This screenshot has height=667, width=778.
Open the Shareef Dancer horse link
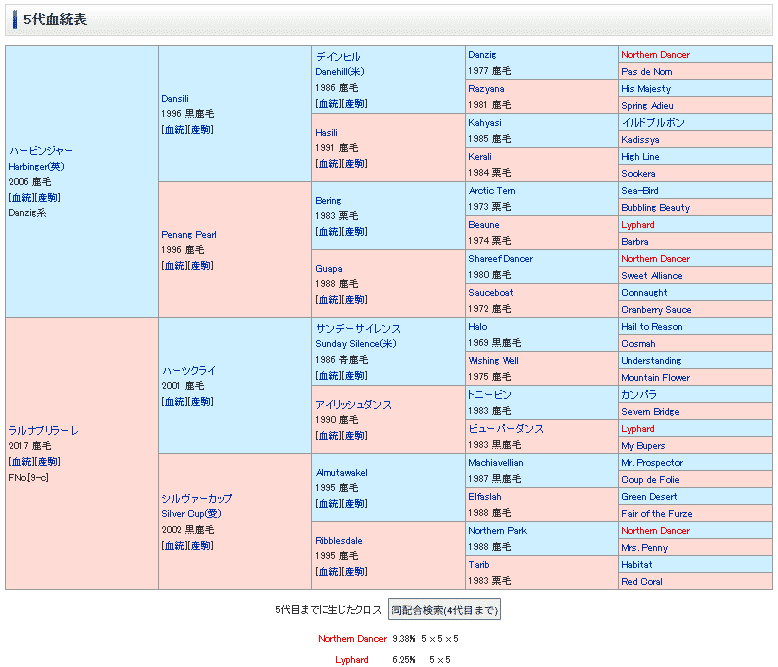tap(501, 259)
